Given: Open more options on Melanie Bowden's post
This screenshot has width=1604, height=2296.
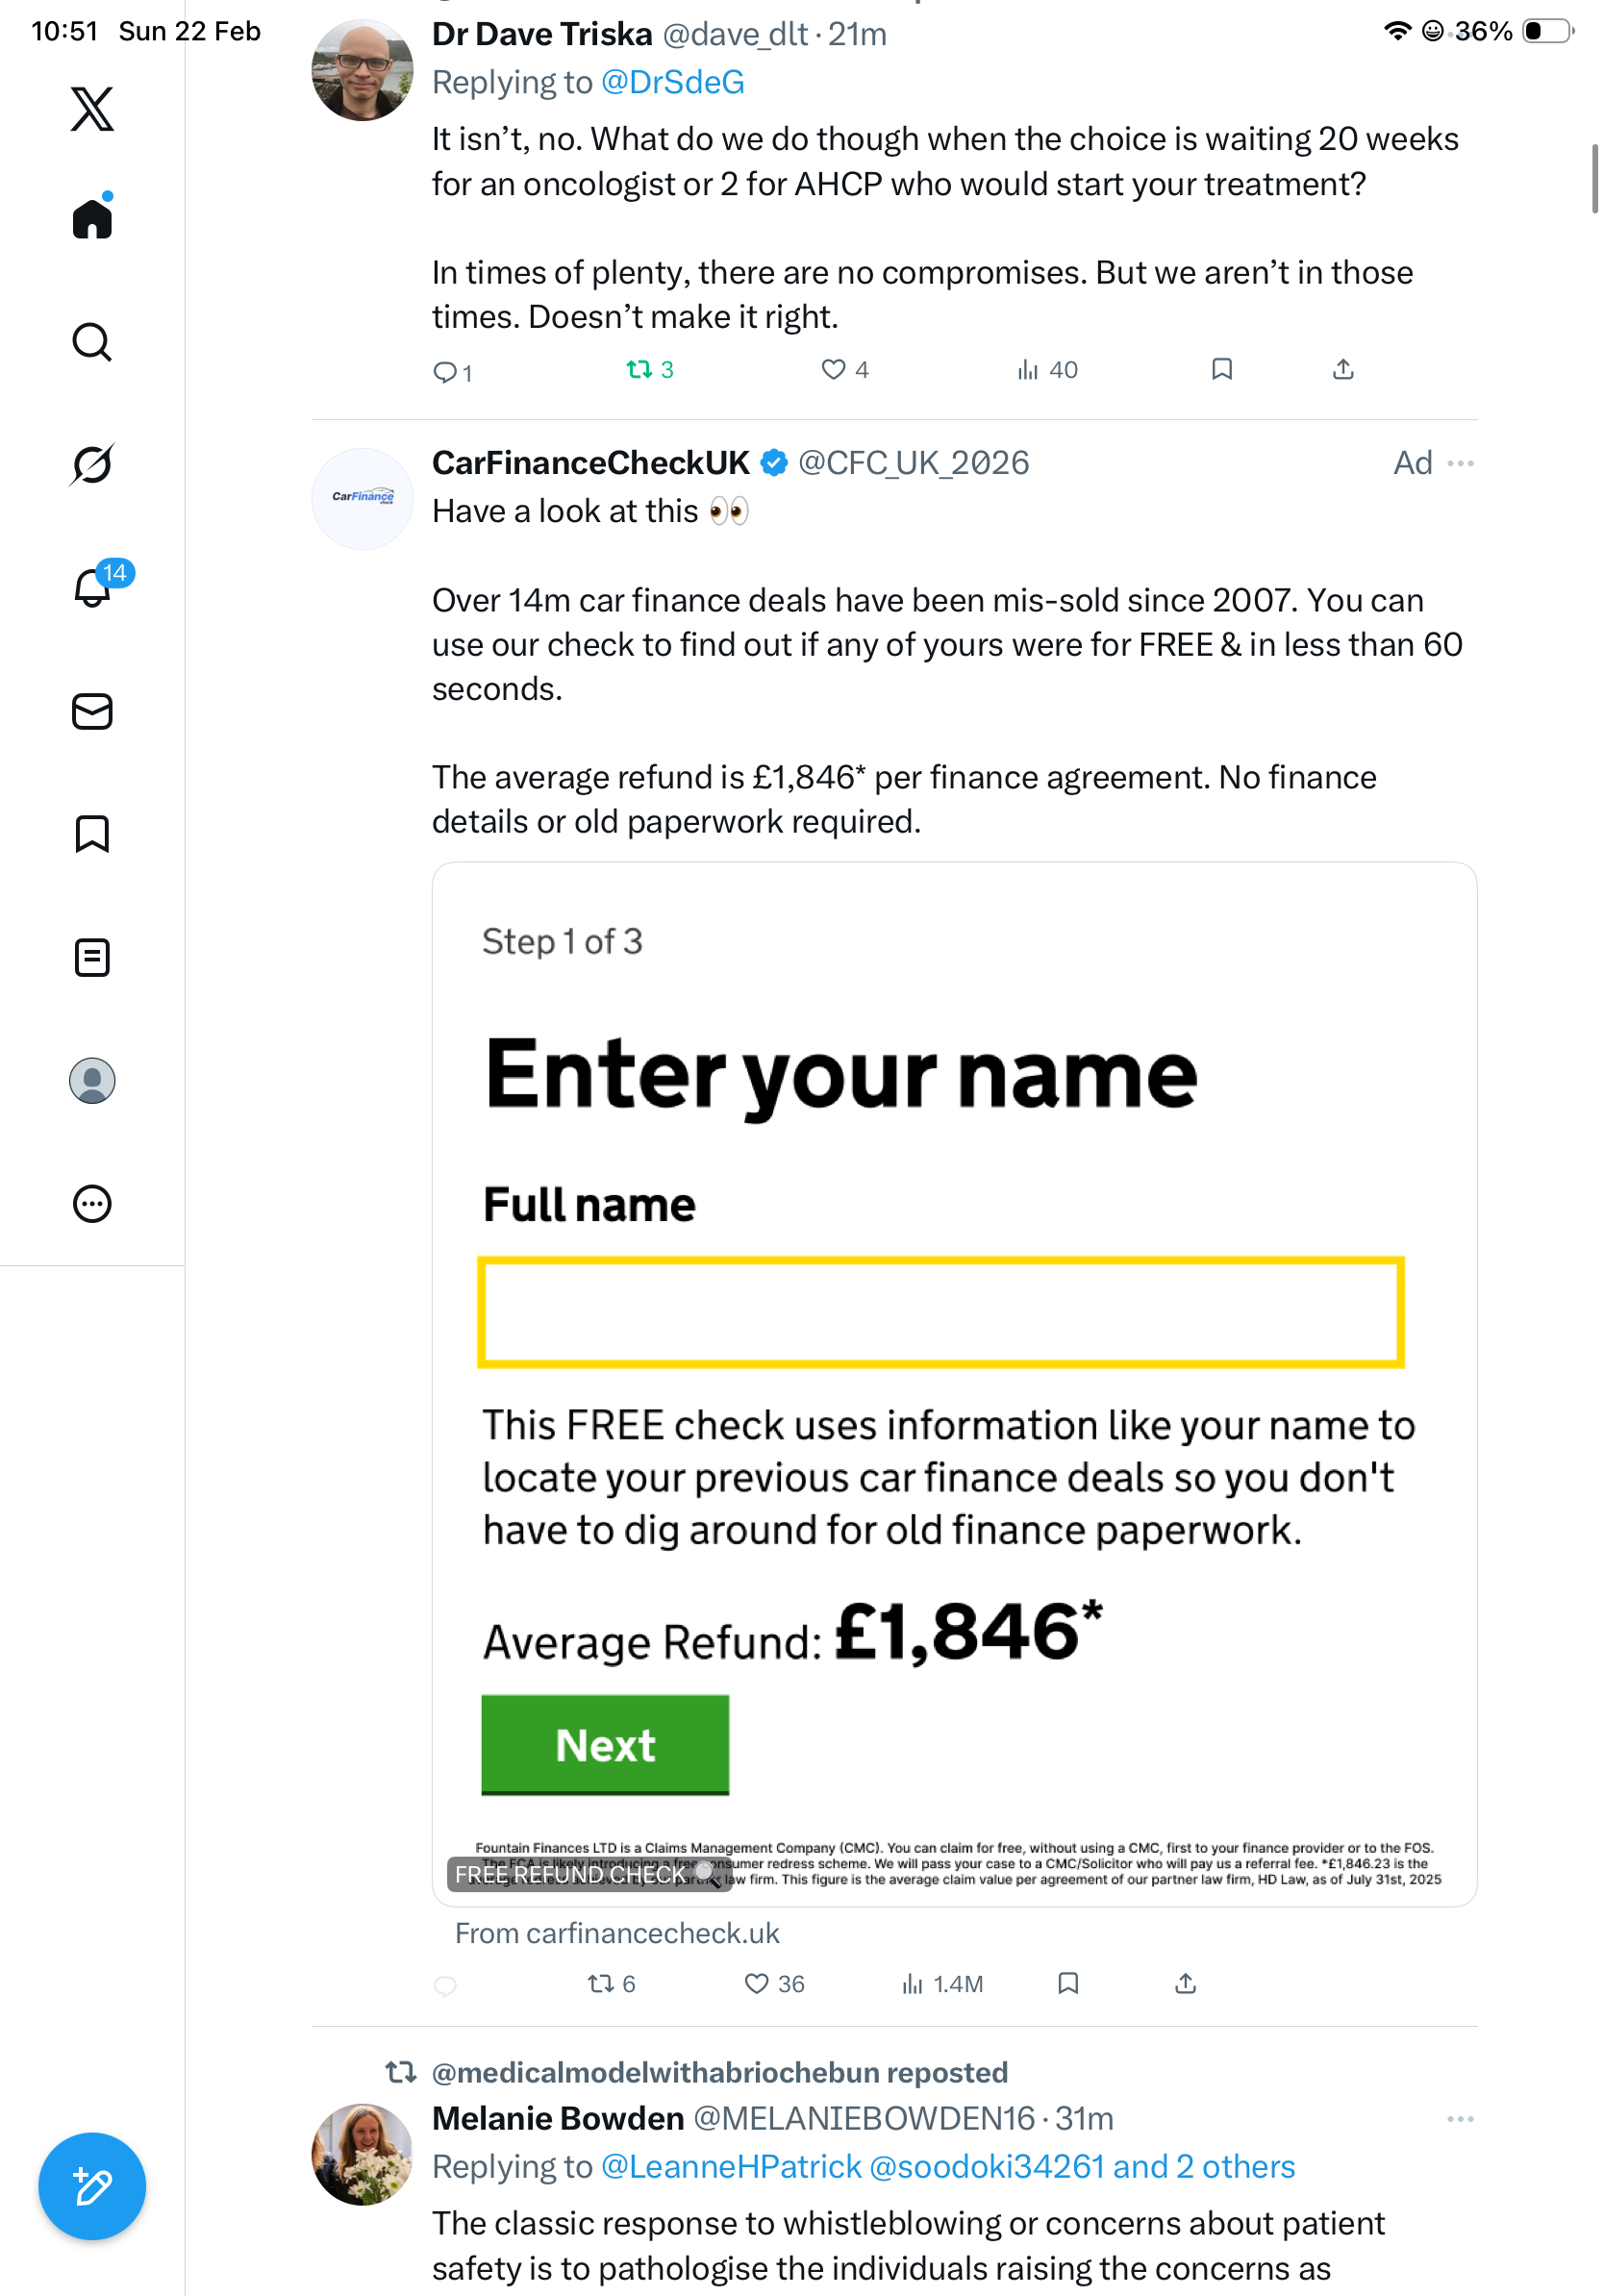Looking at the screenshot, I should coord(1460,2118).
